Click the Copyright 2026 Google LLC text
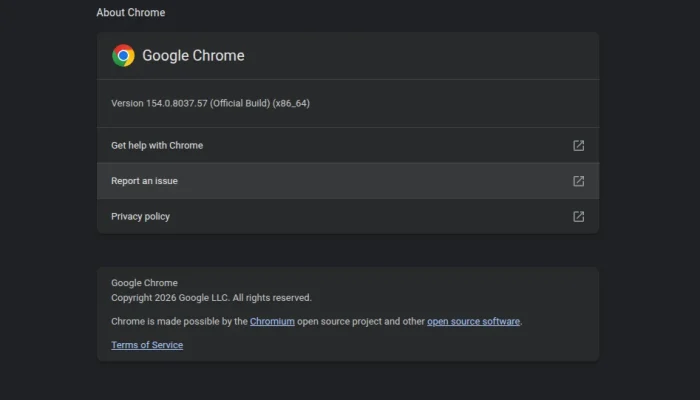 [211, 298]
